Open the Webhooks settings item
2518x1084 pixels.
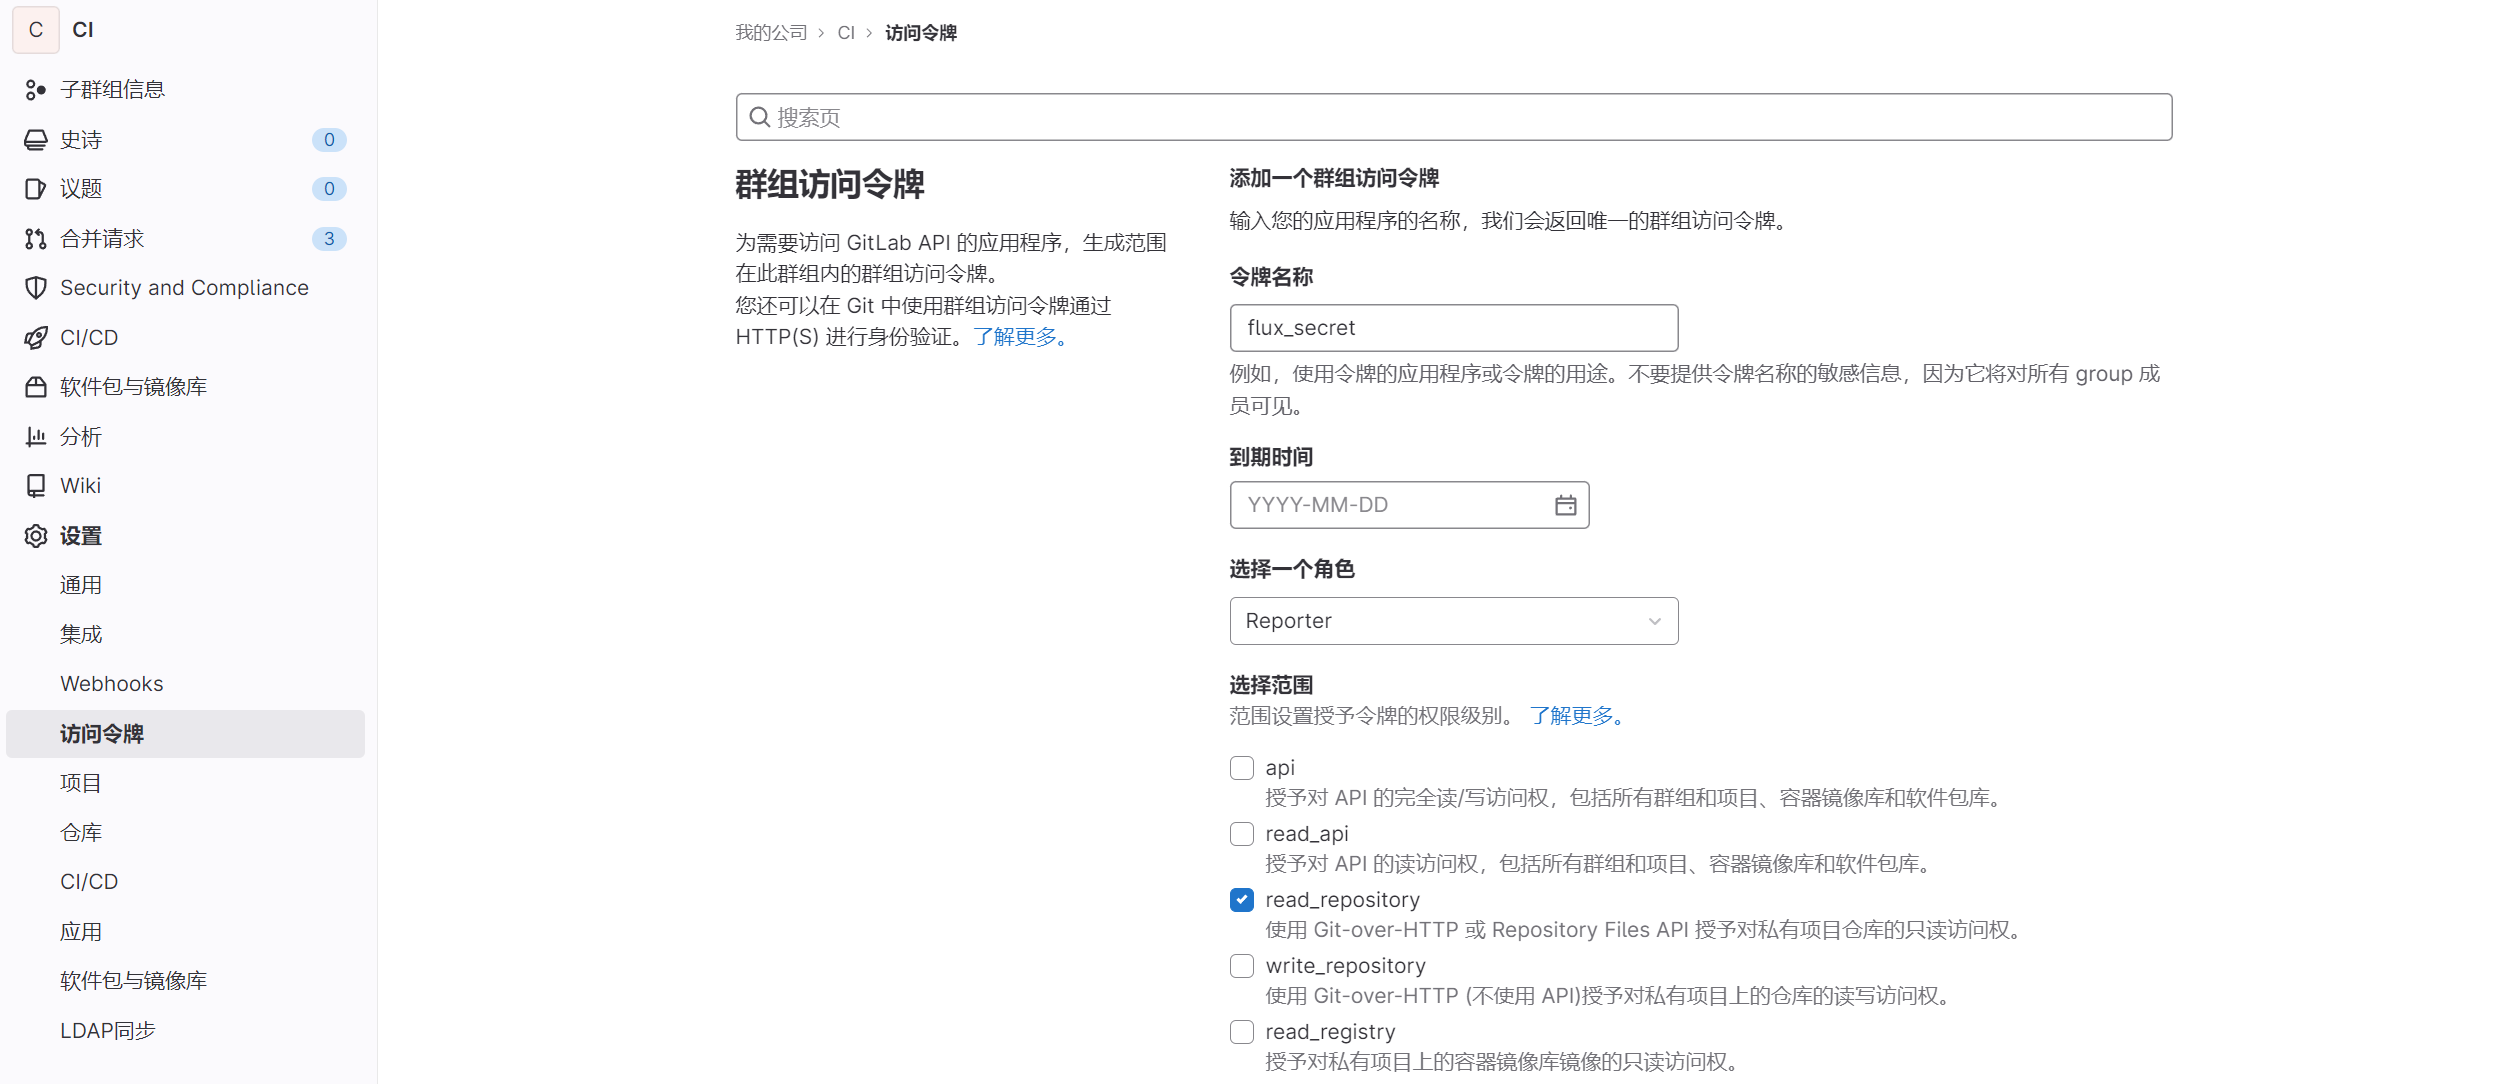111,684
